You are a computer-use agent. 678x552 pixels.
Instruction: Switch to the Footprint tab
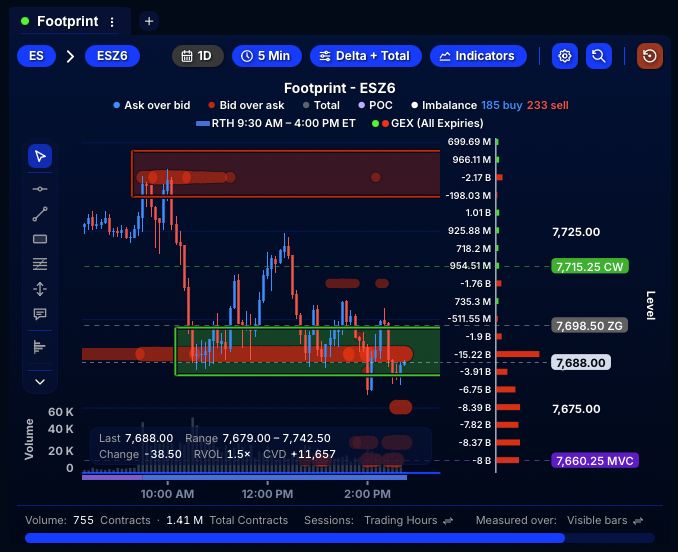67,21
